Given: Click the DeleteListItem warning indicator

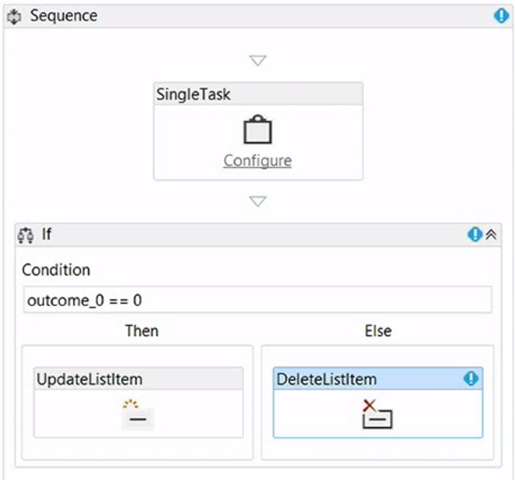Looking at the screenshot, I should click(x=471, y=379).
